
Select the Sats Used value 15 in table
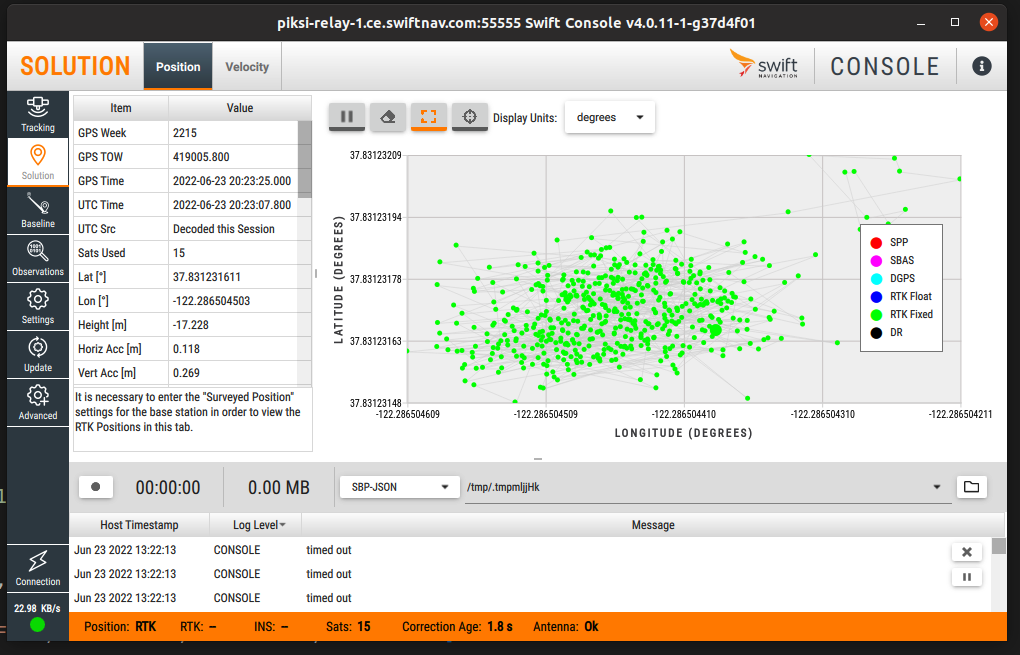[x=233, y=253]
